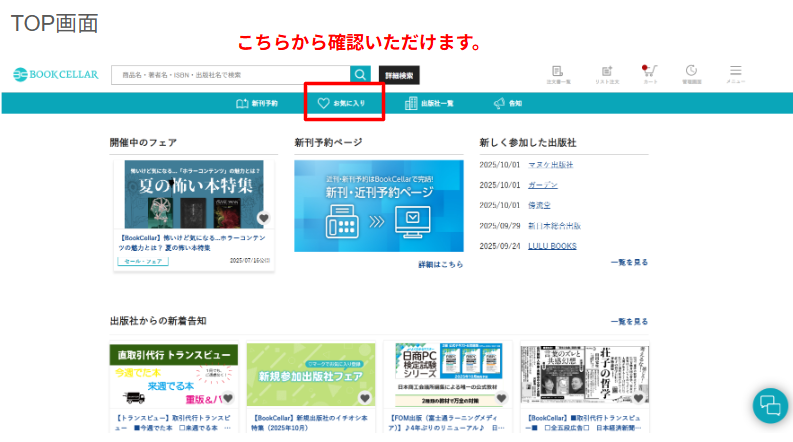This screenshot has width=793, height=442.
Task: Open the 【BookCellar】怖いけど気になる… fair title text
Action: click(192, 243)
